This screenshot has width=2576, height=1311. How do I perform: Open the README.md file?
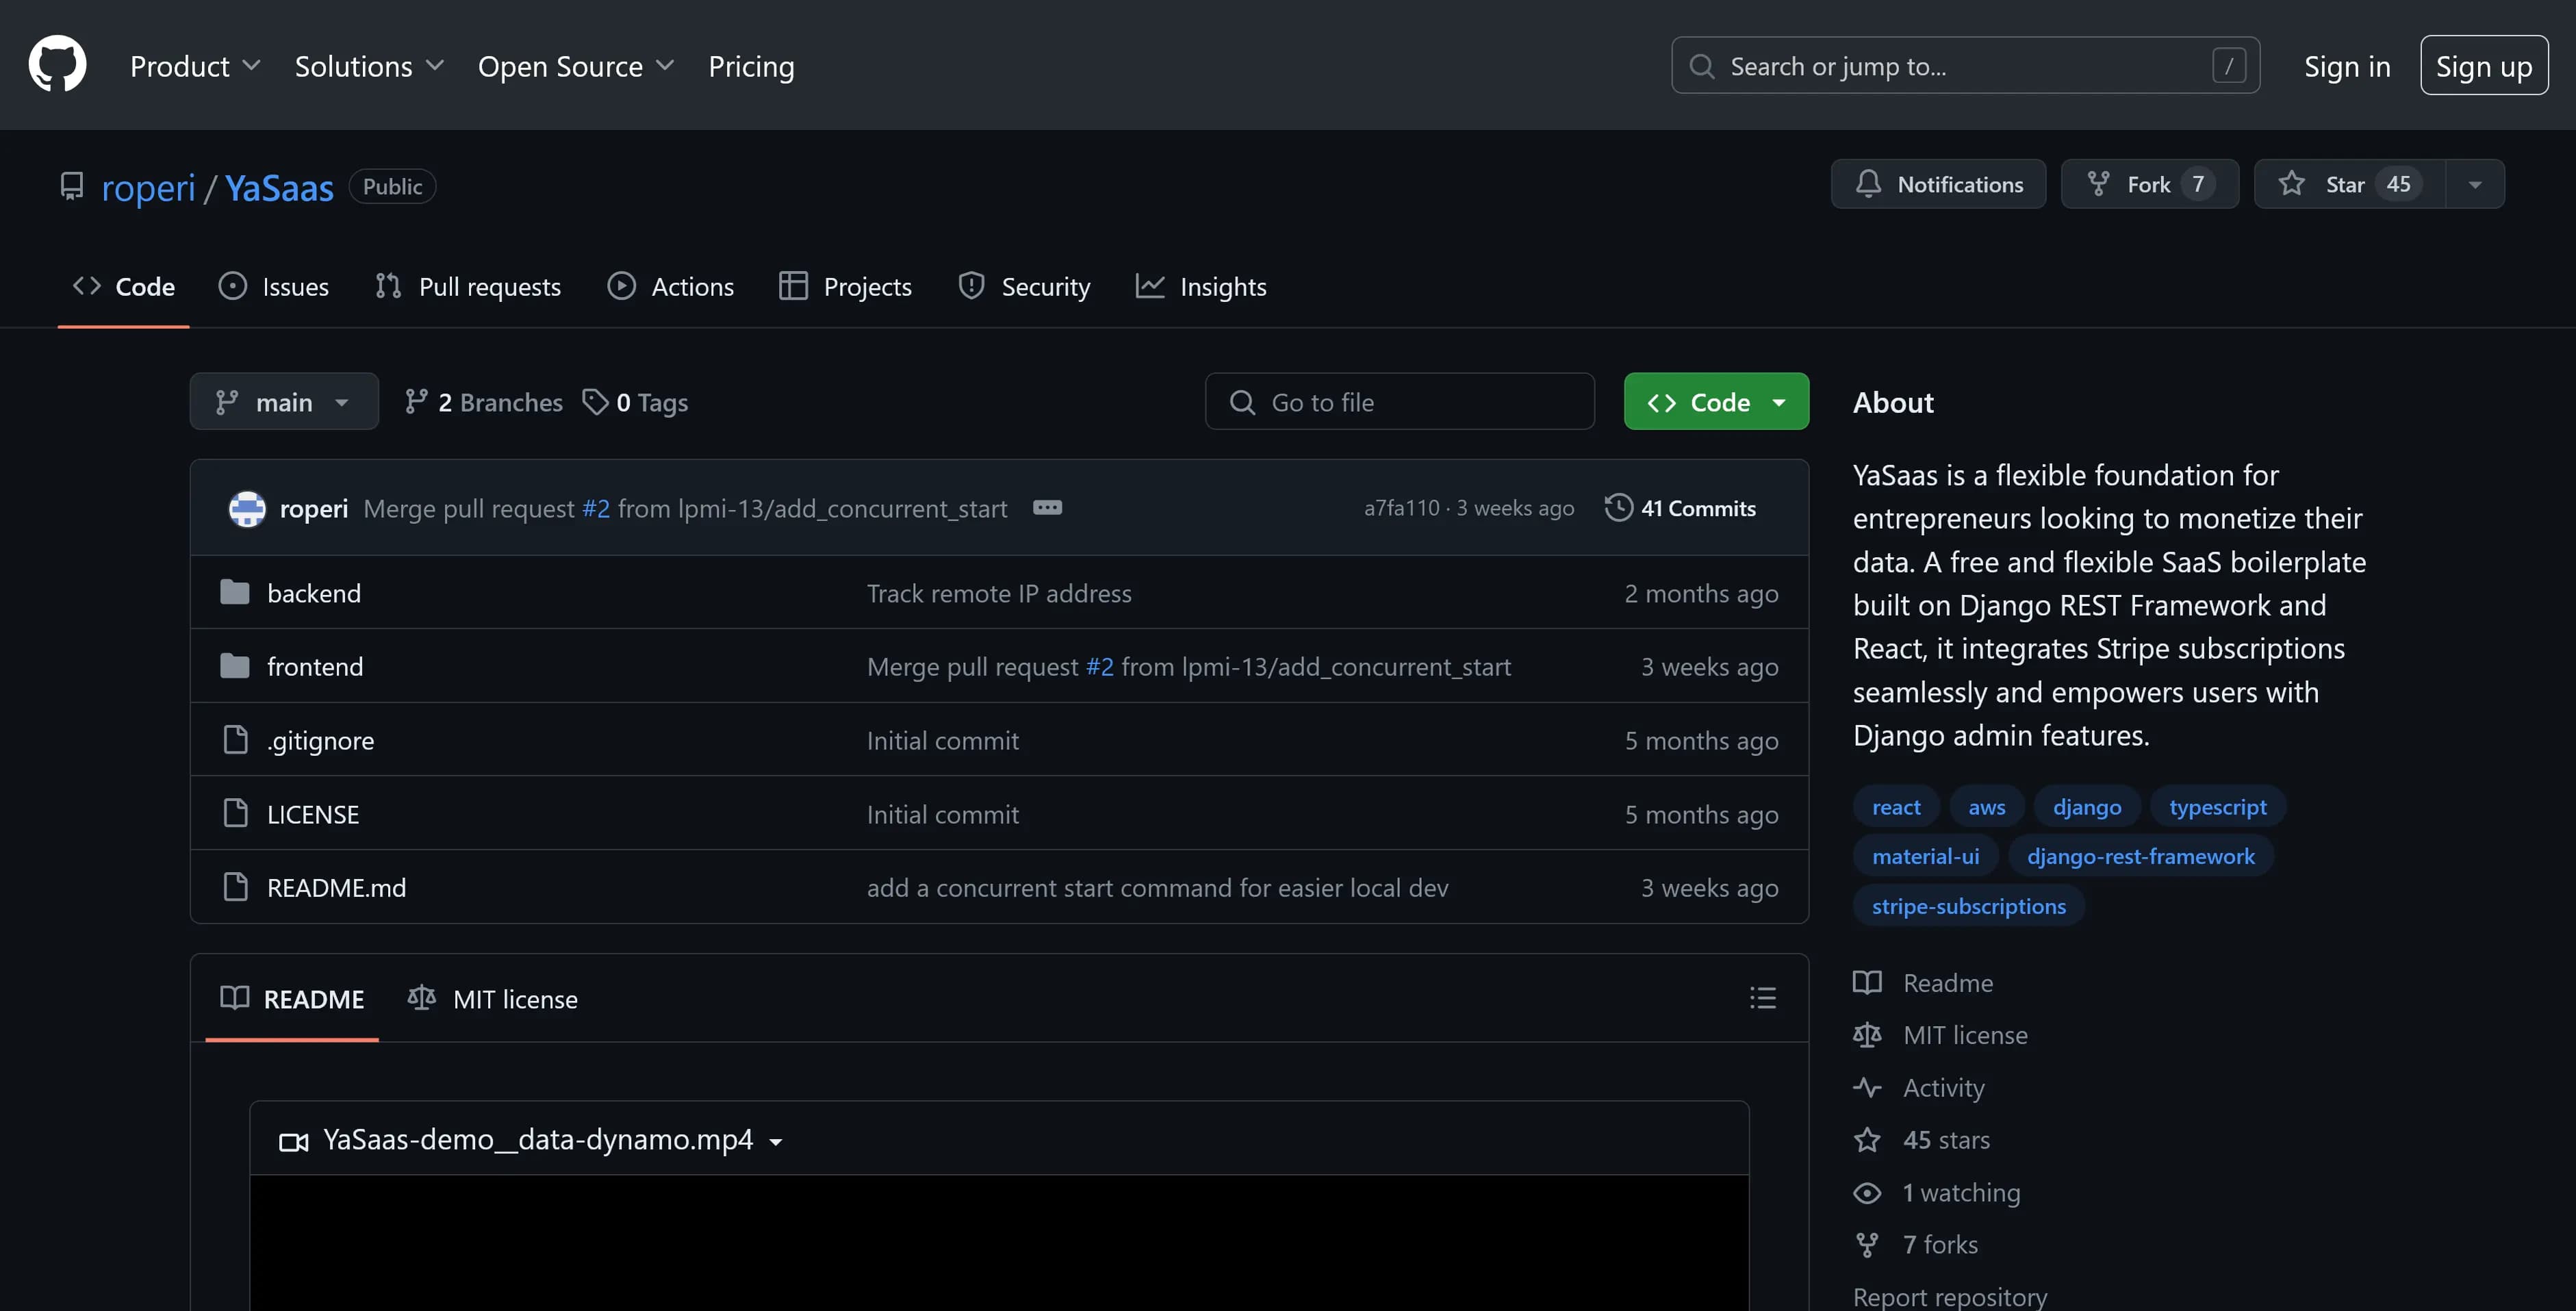click(x=336, y=887)
